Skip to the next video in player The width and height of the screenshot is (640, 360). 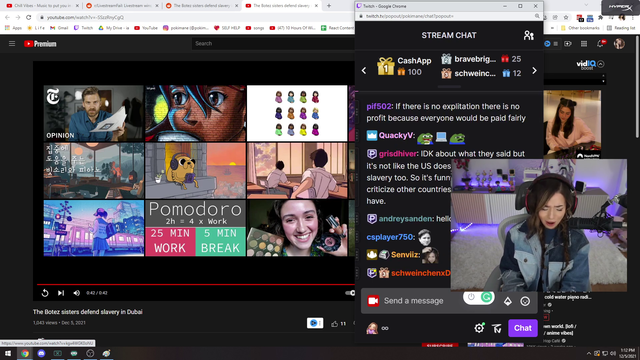point(61,293)
